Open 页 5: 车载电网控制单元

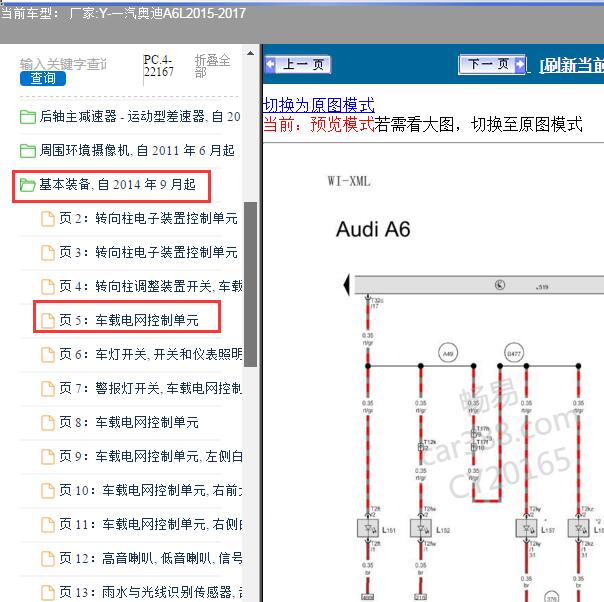[129, 320]
